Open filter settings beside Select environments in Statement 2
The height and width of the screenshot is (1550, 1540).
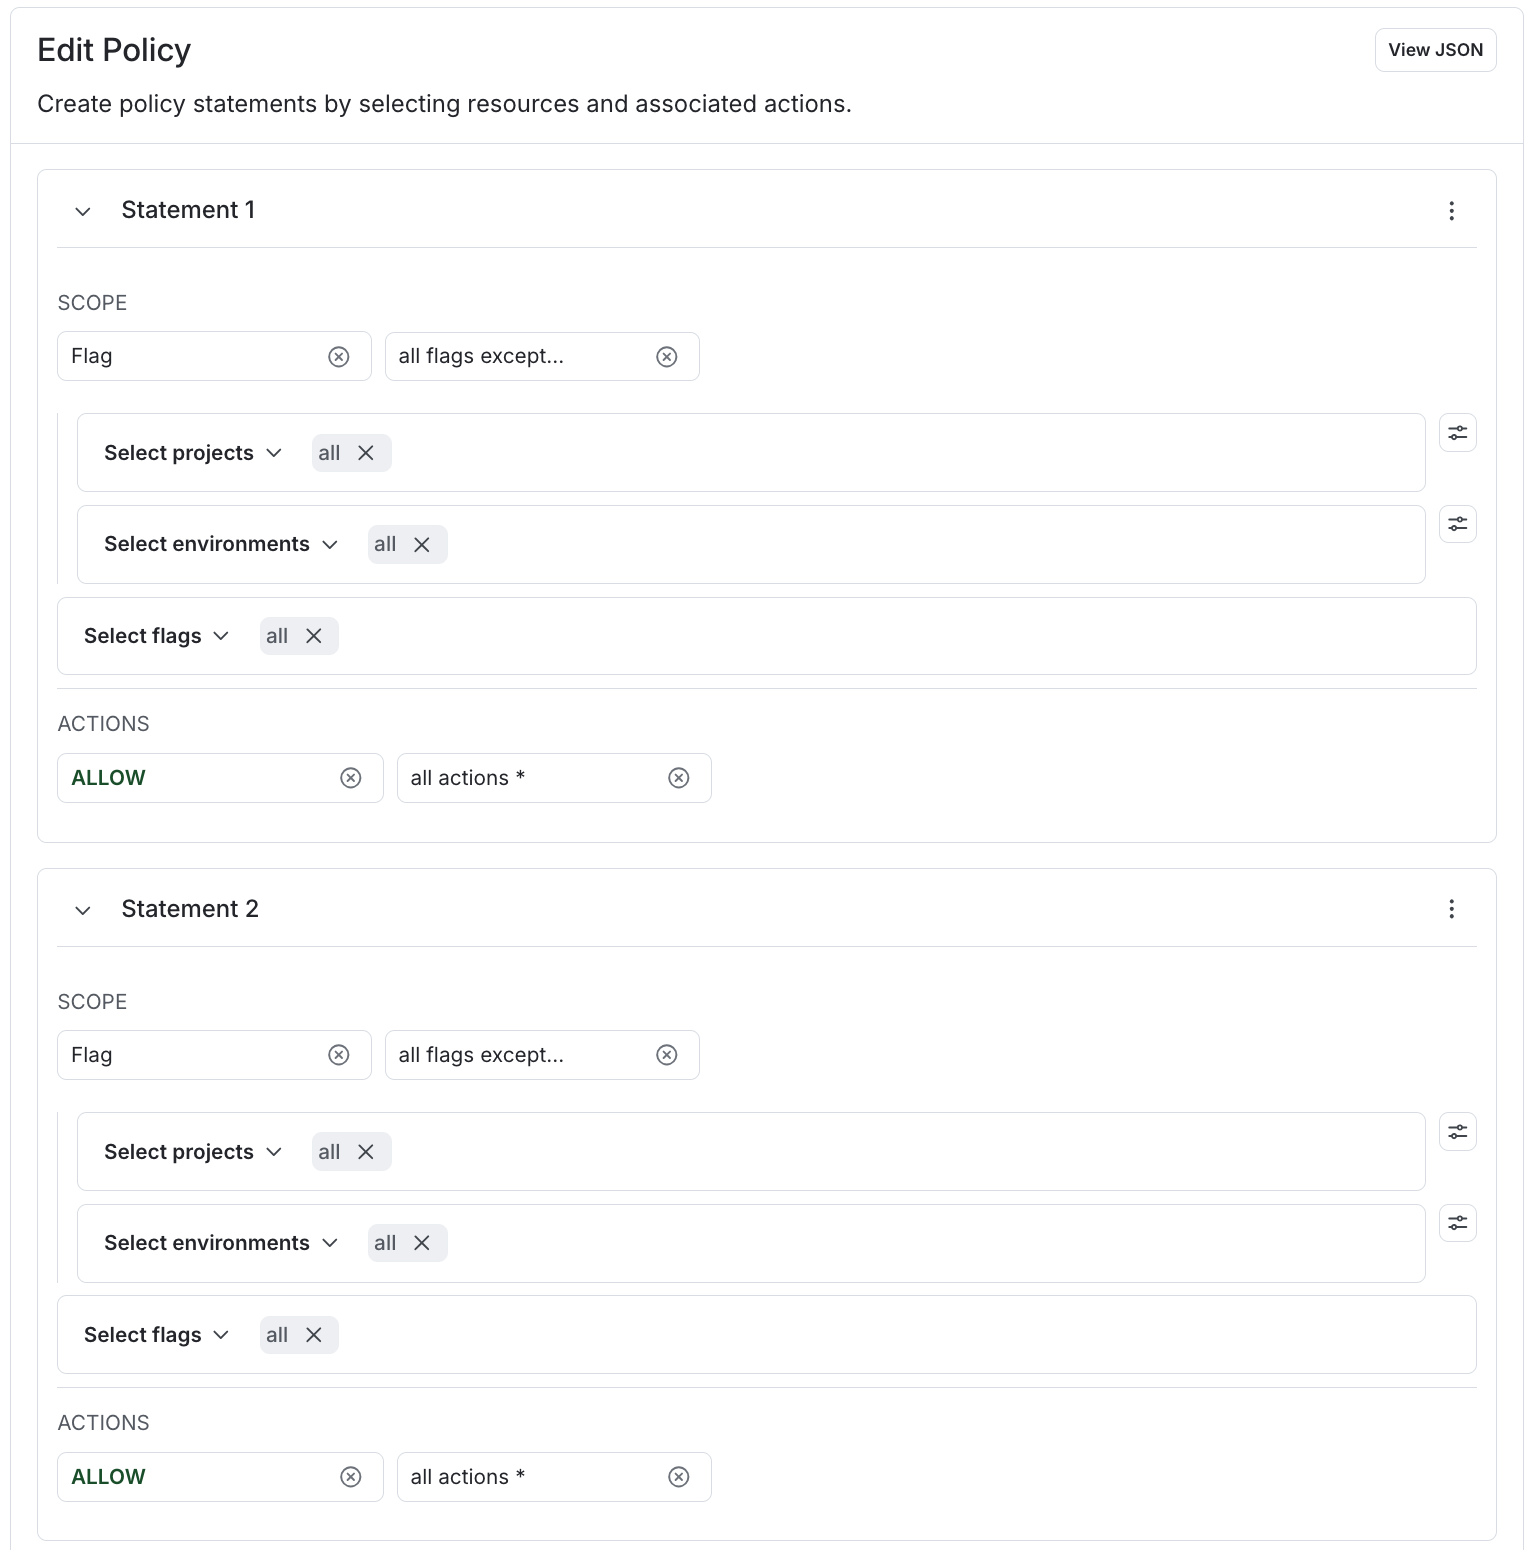coord(1457,1222)
